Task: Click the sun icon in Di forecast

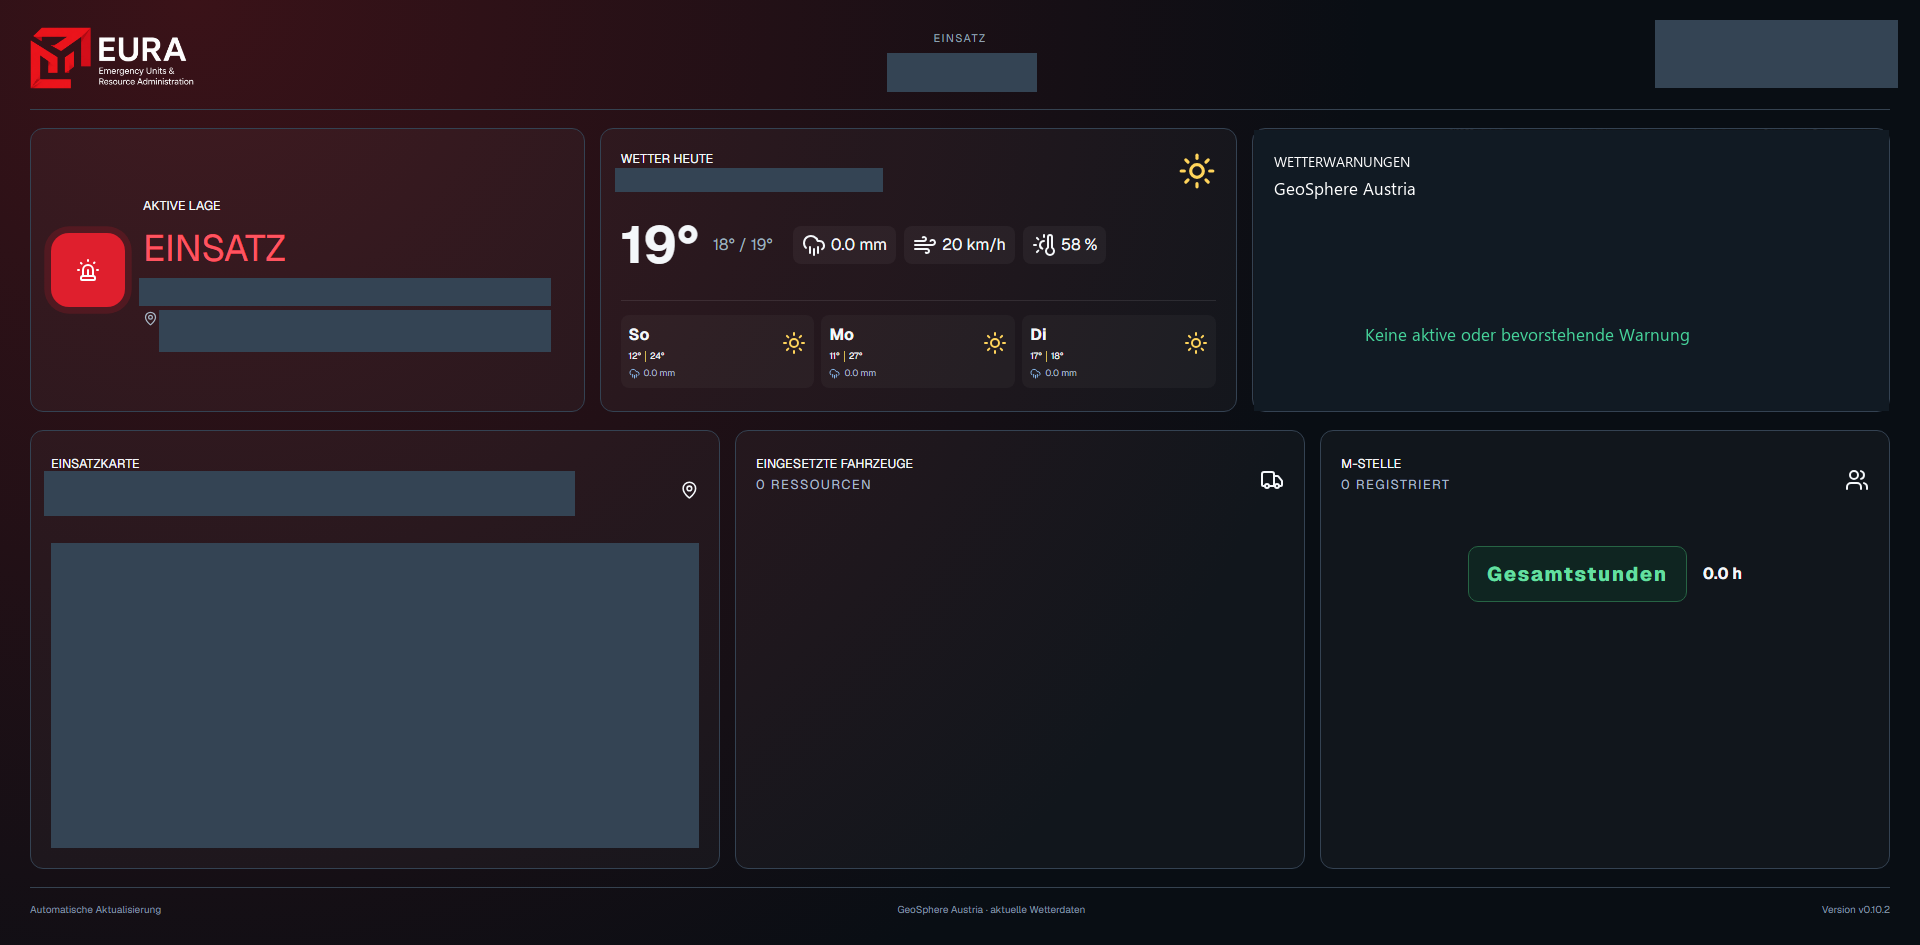Action: tap(1196, 343)
